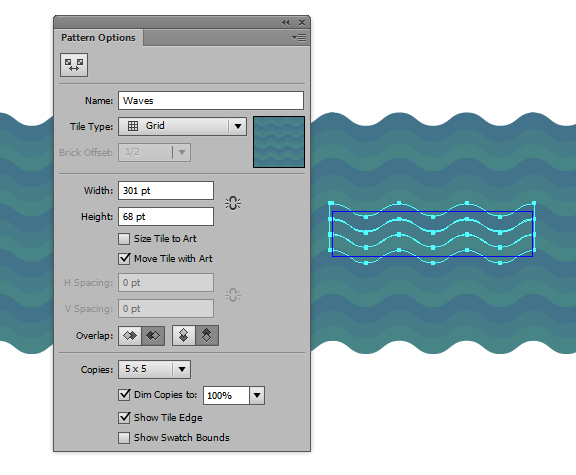Open the Pattern Options panel flyout menu
576x475 pixels.
click(x=299, y=37)
